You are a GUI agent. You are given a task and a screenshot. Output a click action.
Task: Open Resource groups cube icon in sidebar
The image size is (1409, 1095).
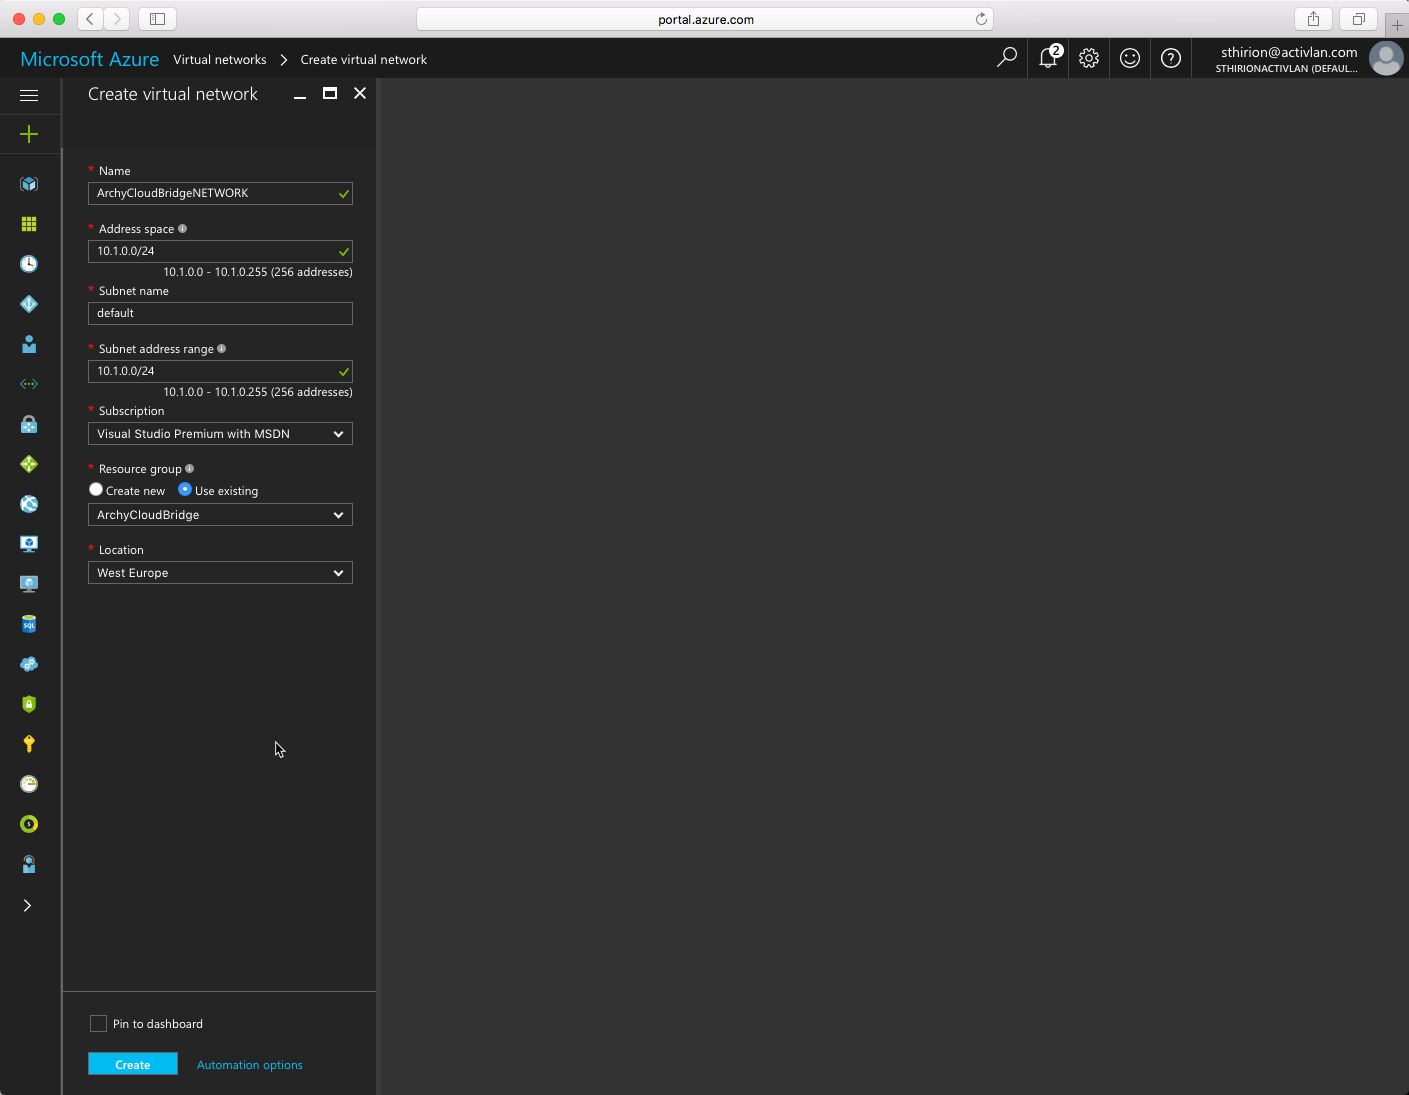[x=29, y=184]
